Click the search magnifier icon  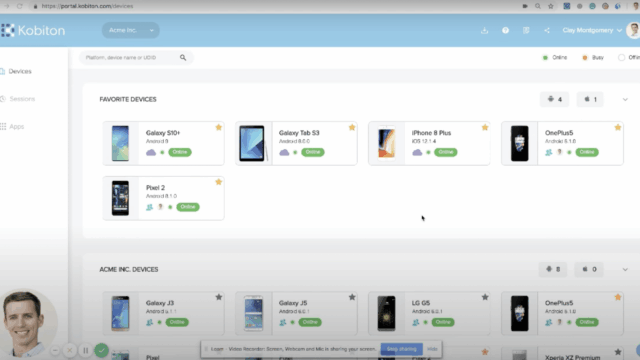tap(183, 58)
